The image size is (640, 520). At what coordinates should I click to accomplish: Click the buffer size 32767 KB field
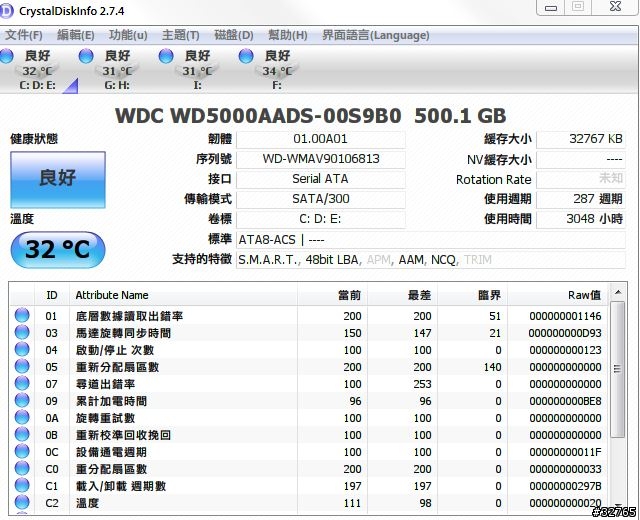[580, 139]
